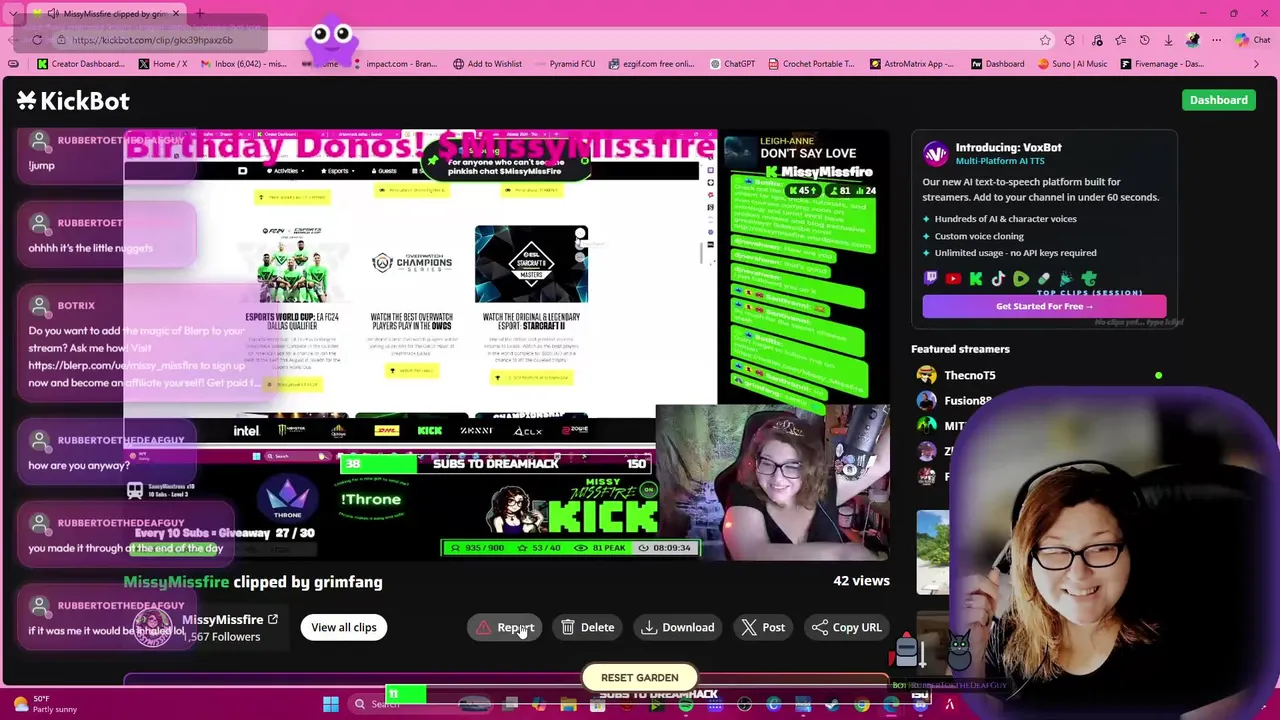The width and height of the screenshot is (1280, 720).
Task: Post the clip to X
Action: [763, 627]
